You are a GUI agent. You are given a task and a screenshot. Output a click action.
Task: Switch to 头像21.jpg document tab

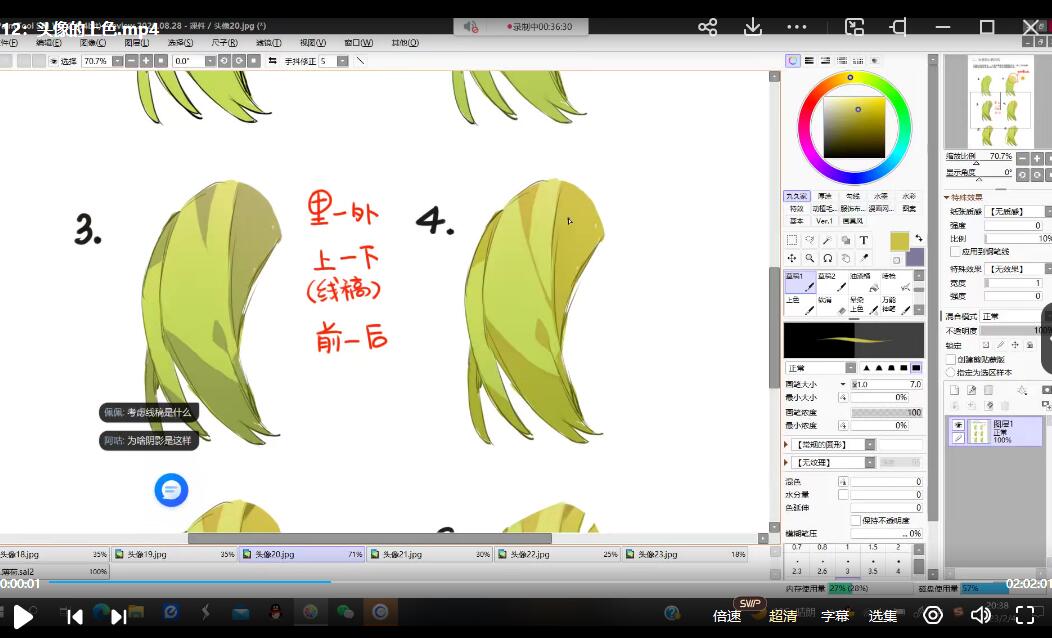(429, 554)
